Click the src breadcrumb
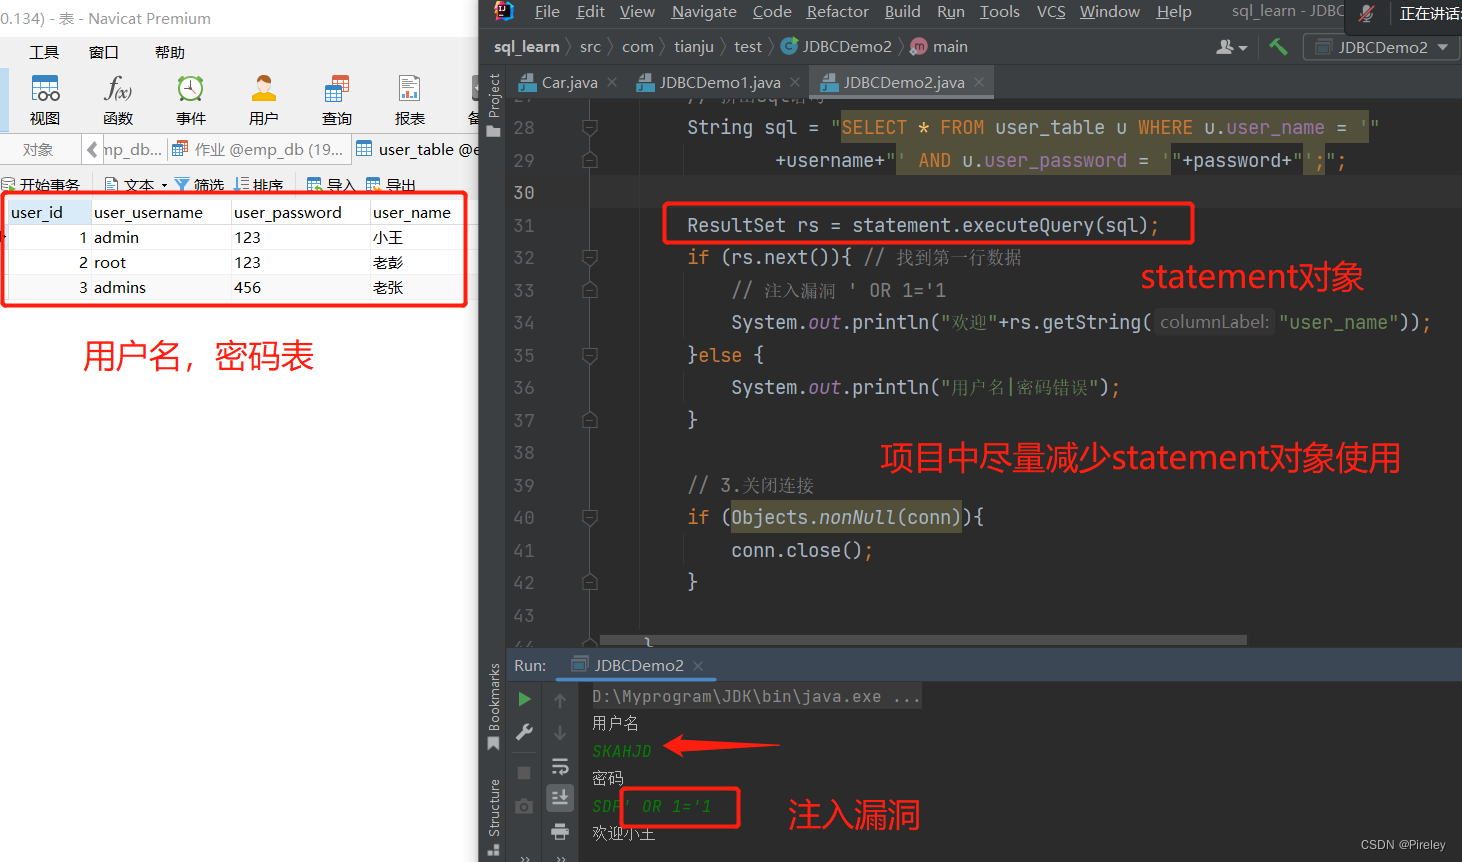Viewport: 1462px width, 862px height. [x=590, y=46]
